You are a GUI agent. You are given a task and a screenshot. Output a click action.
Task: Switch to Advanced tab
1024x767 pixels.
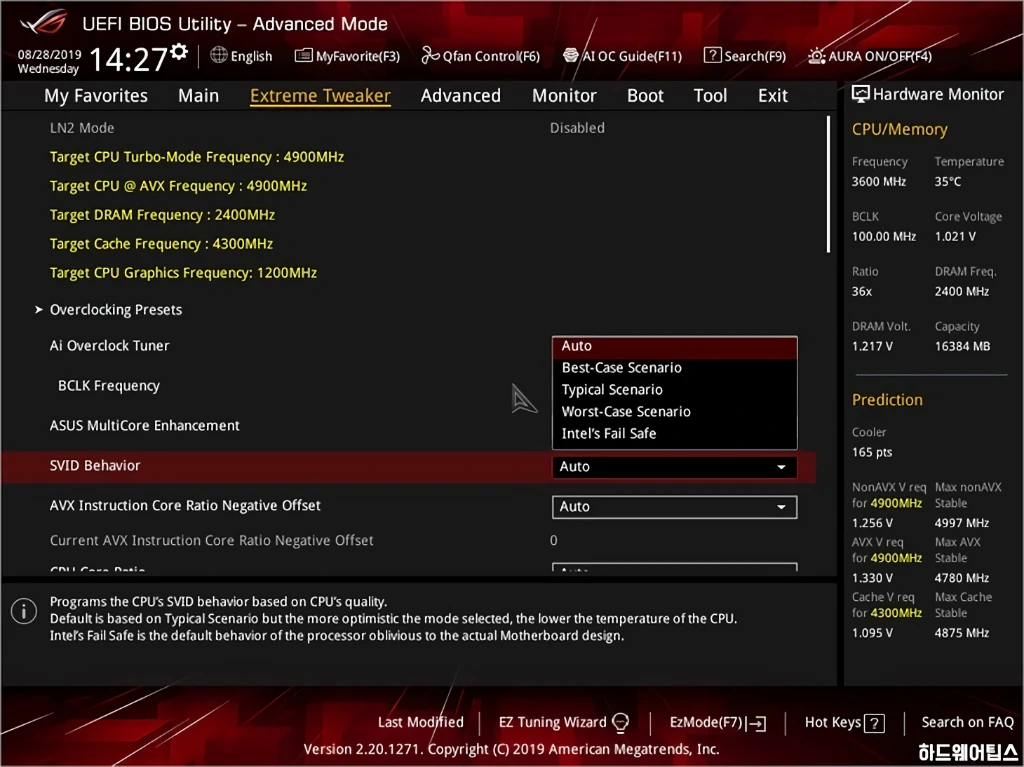460,95
